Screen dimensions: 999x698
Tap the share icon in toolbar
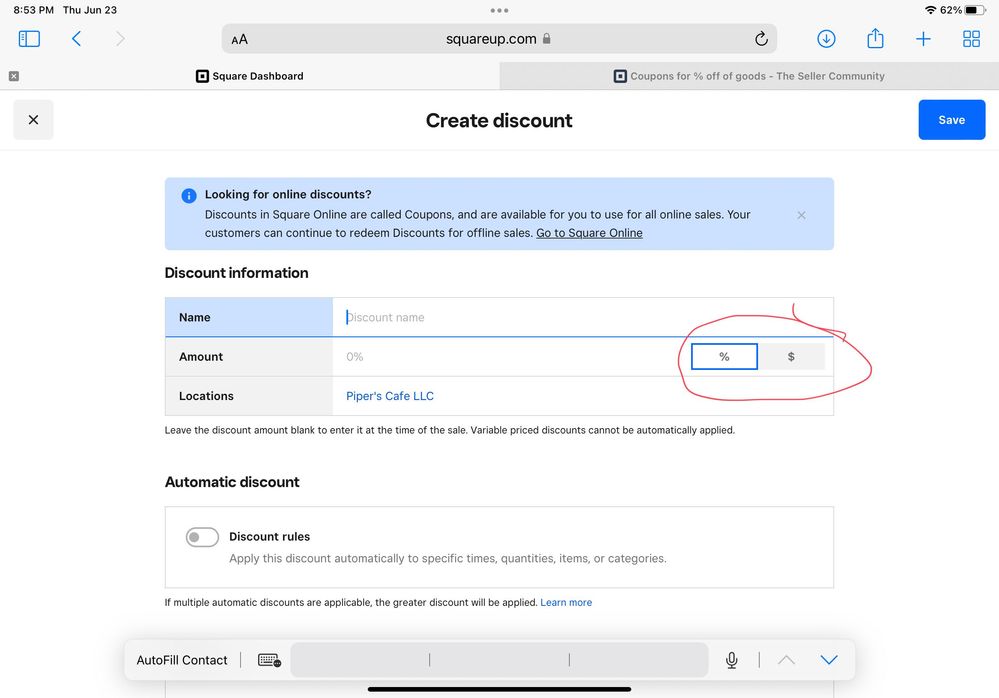click(875, 38)
